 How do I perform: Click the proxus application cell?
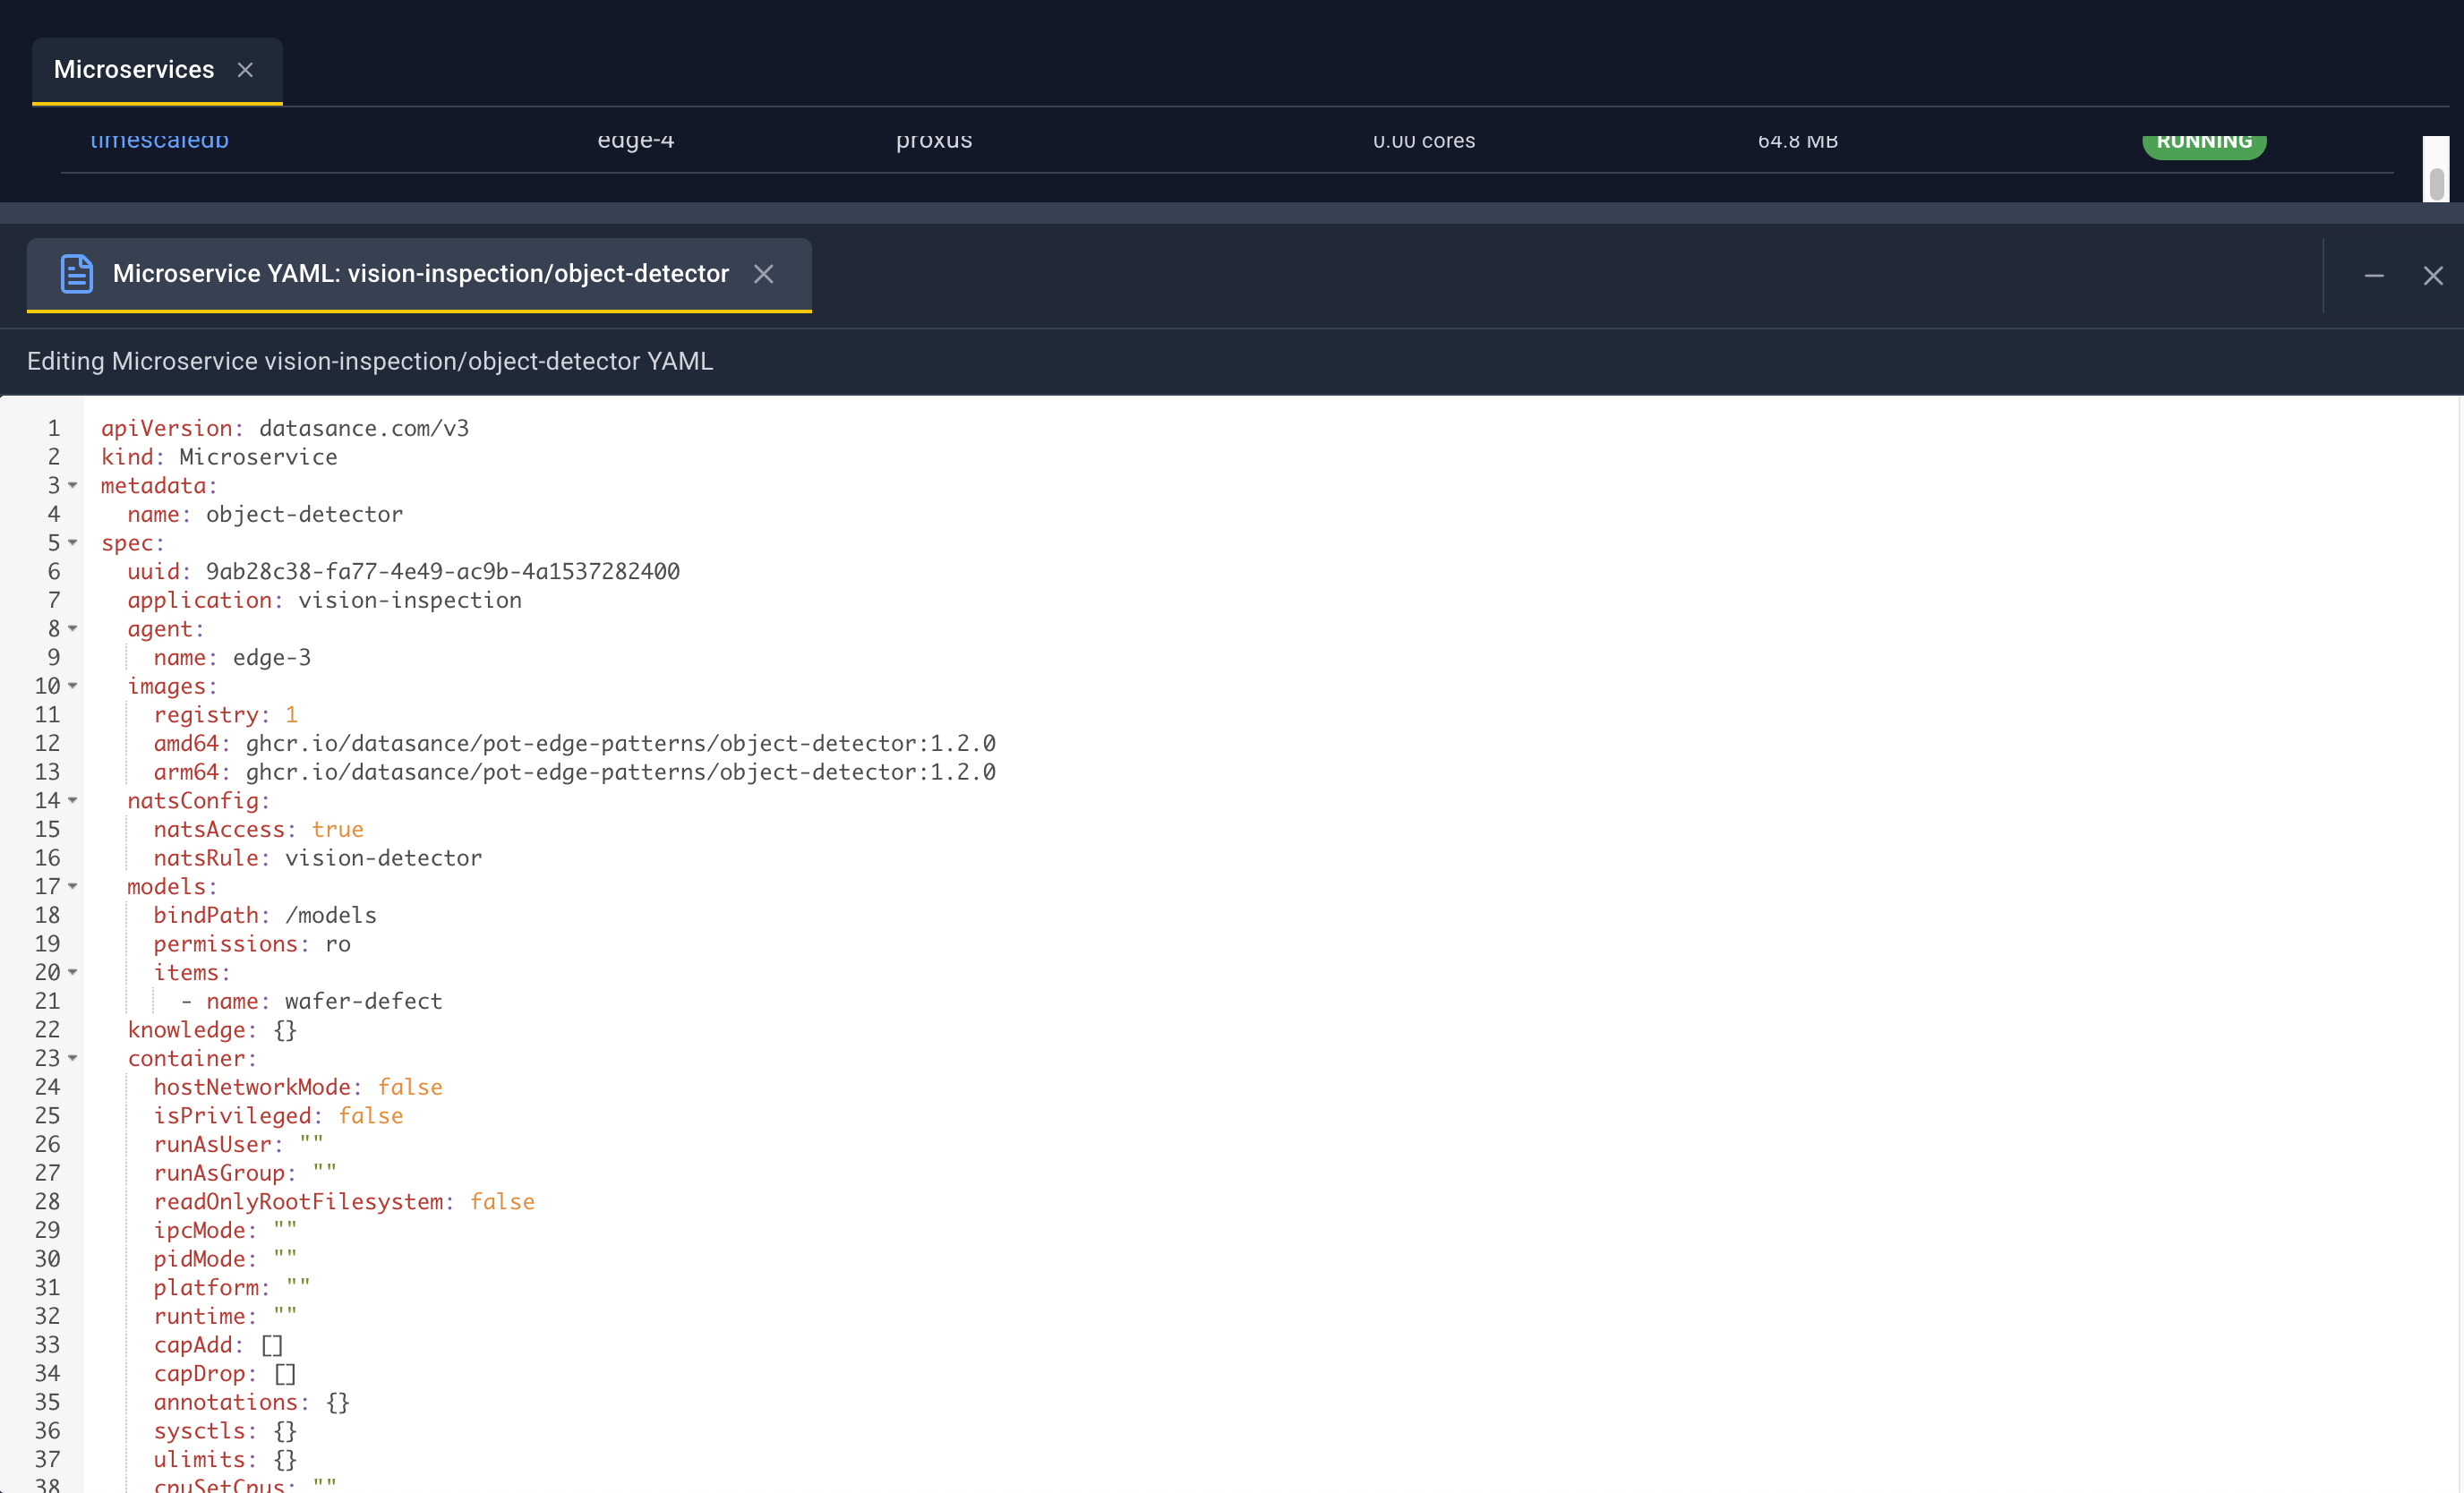[934, 141]
